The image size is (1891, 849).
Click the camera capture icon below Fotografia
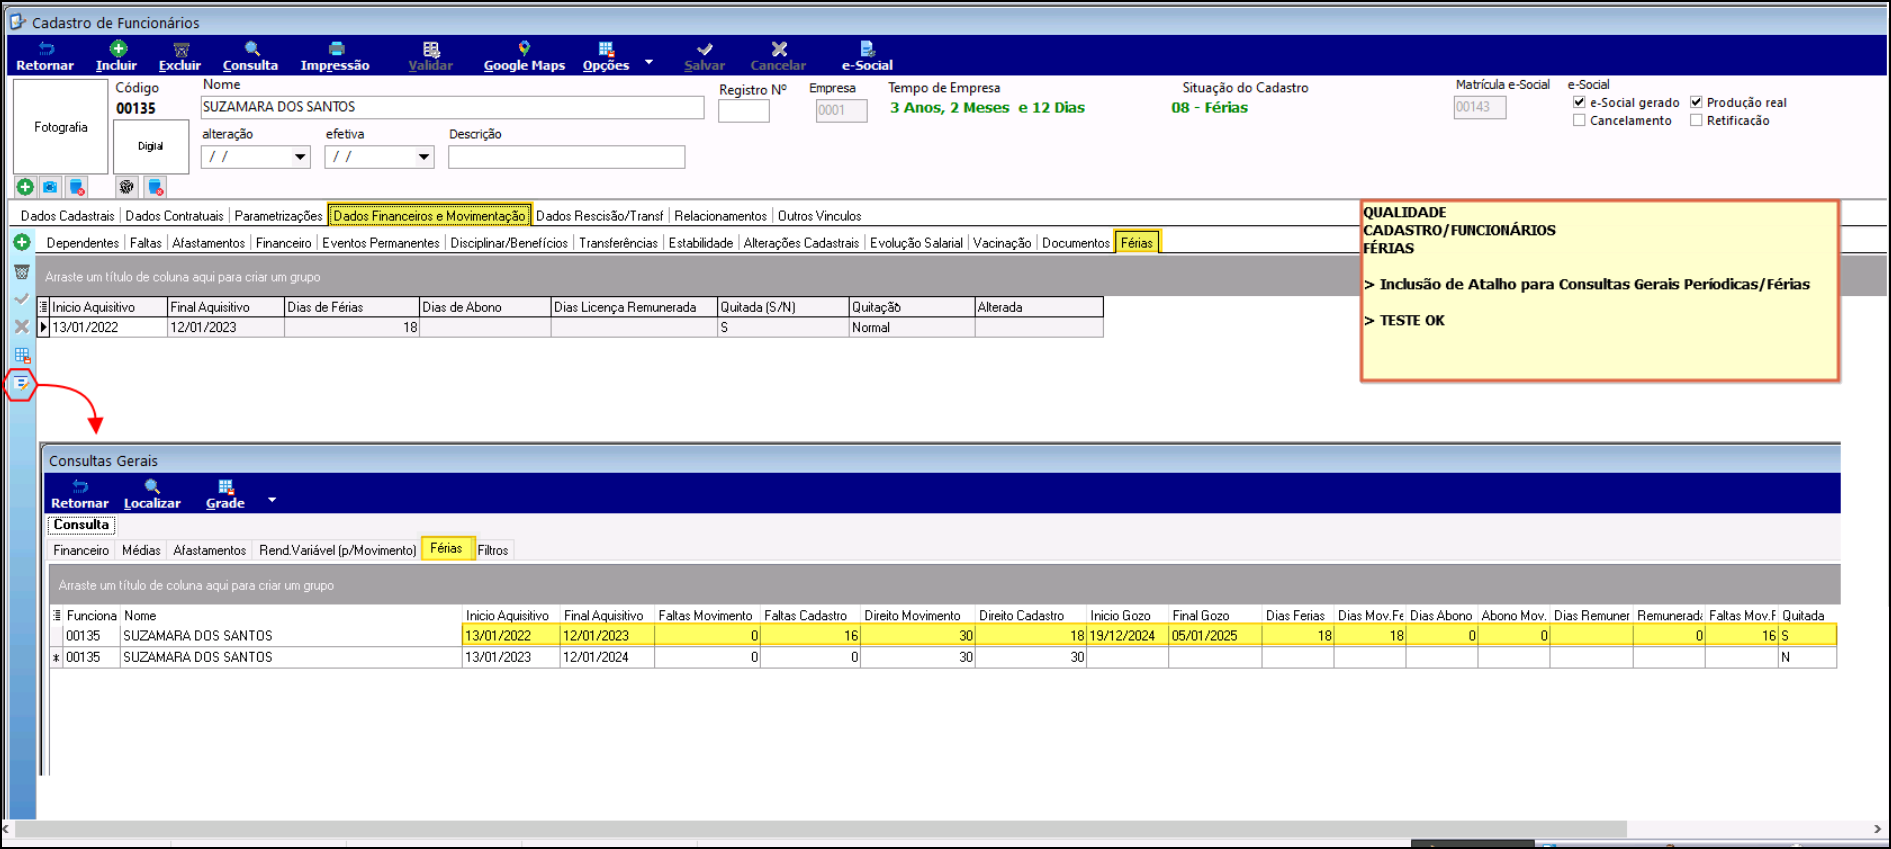[x=50, y=187]
